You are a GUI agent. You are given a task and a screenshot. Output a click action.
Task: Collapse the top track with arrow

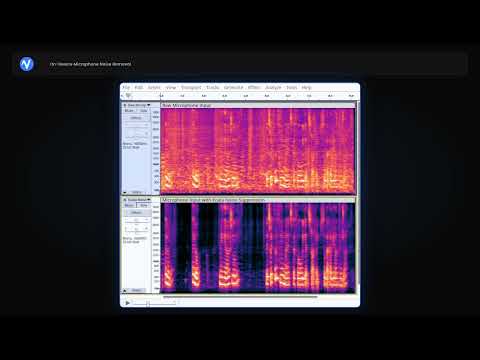click(x=125, y=192)
